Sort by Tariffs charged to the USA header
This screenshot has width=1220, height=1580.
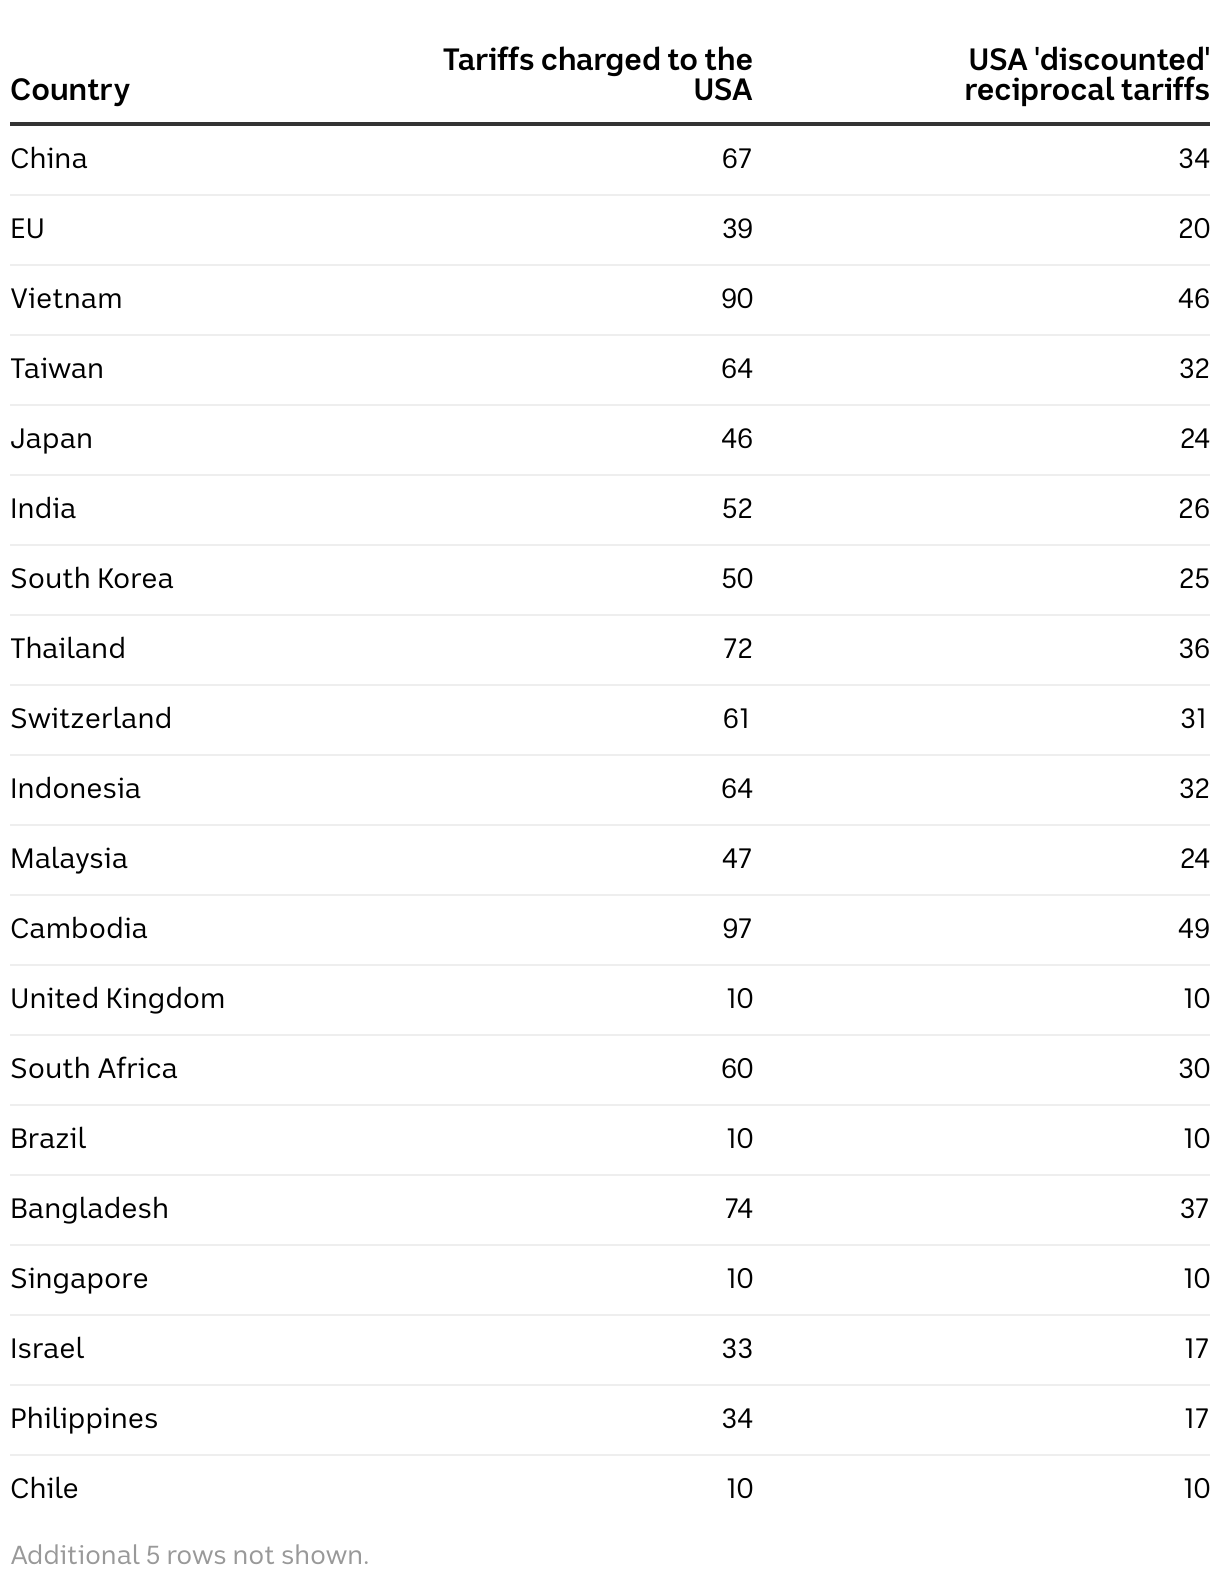pos(597,75)
